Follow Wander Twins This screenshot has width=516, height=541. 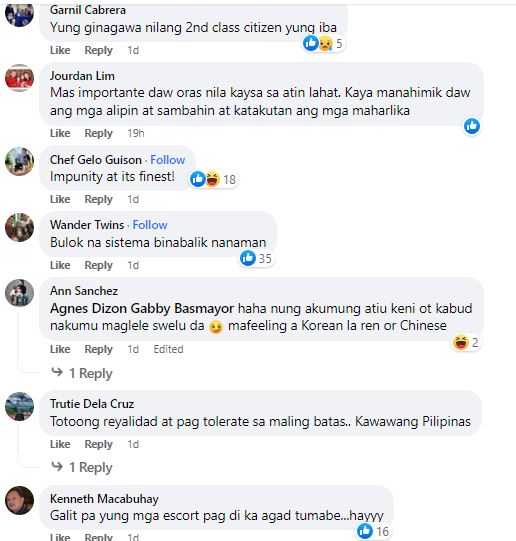point(150,225)
